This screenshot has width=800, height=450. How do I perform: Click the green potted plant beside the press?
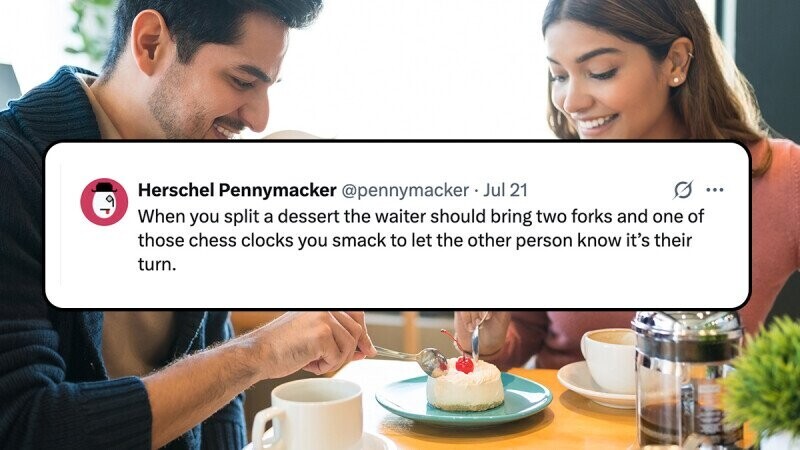click(x=763, y=383)
